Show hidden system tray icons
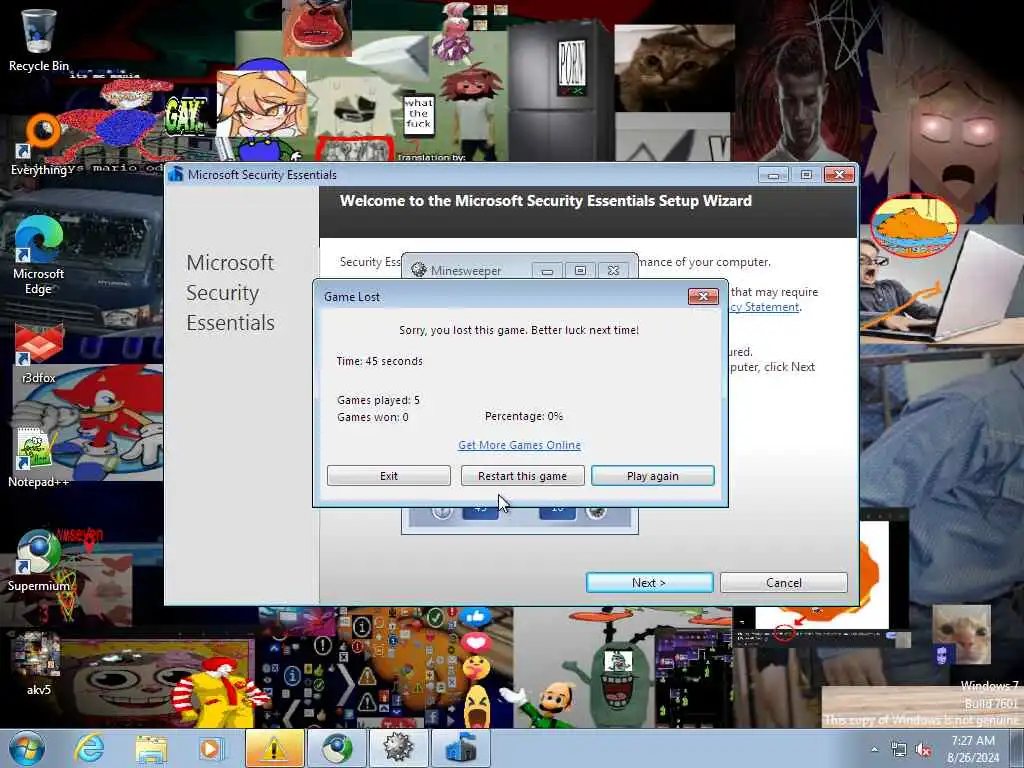 click(874, 749)
